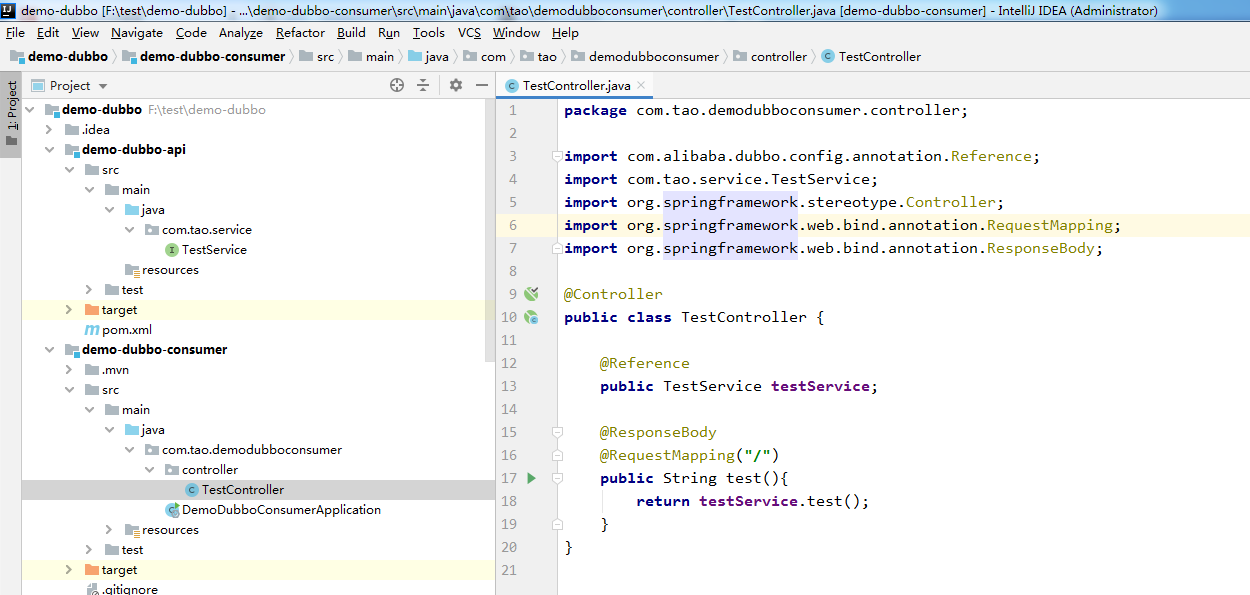Click the locate/scroll-from-source target icon

397,86
